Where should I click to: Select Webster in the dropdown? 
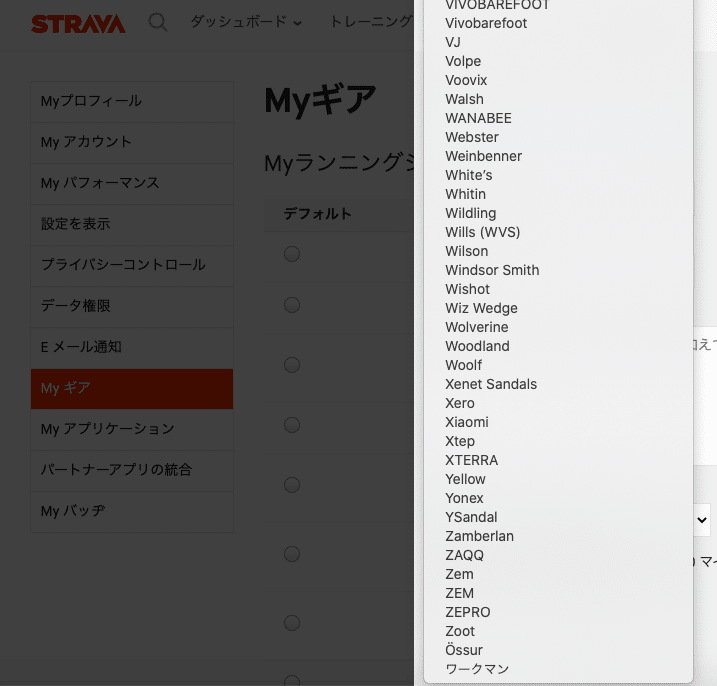click(558, 137)
